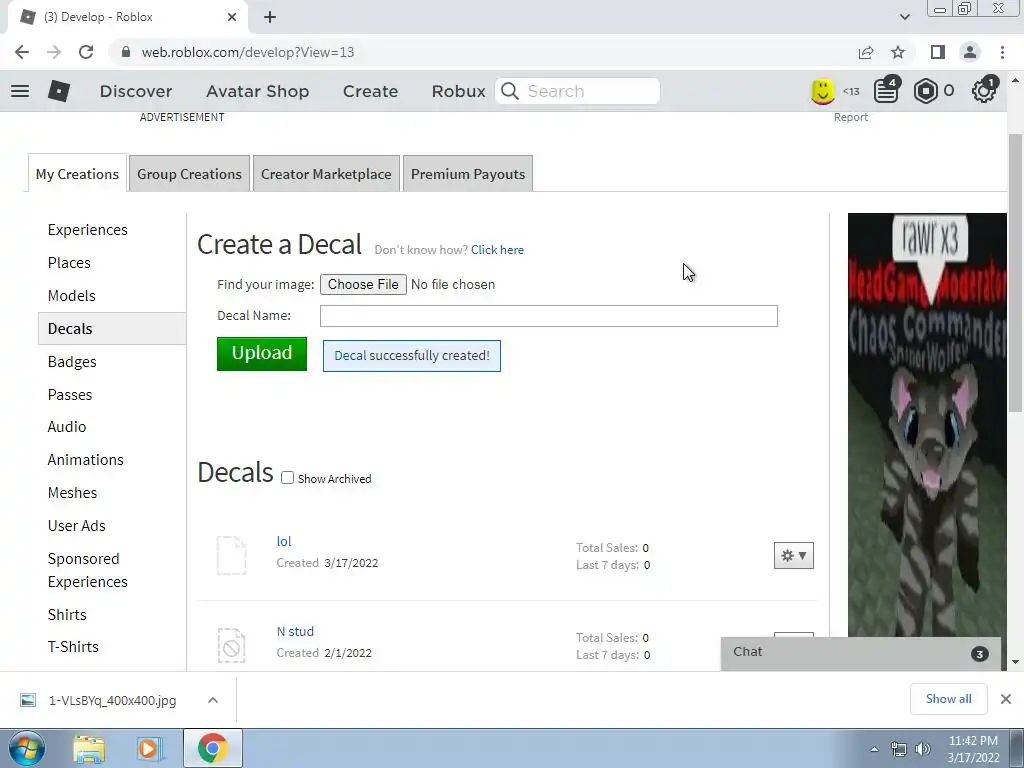1024x768 pixels.
Task: Bookmark this page with the star
Action: pos(898,52)
